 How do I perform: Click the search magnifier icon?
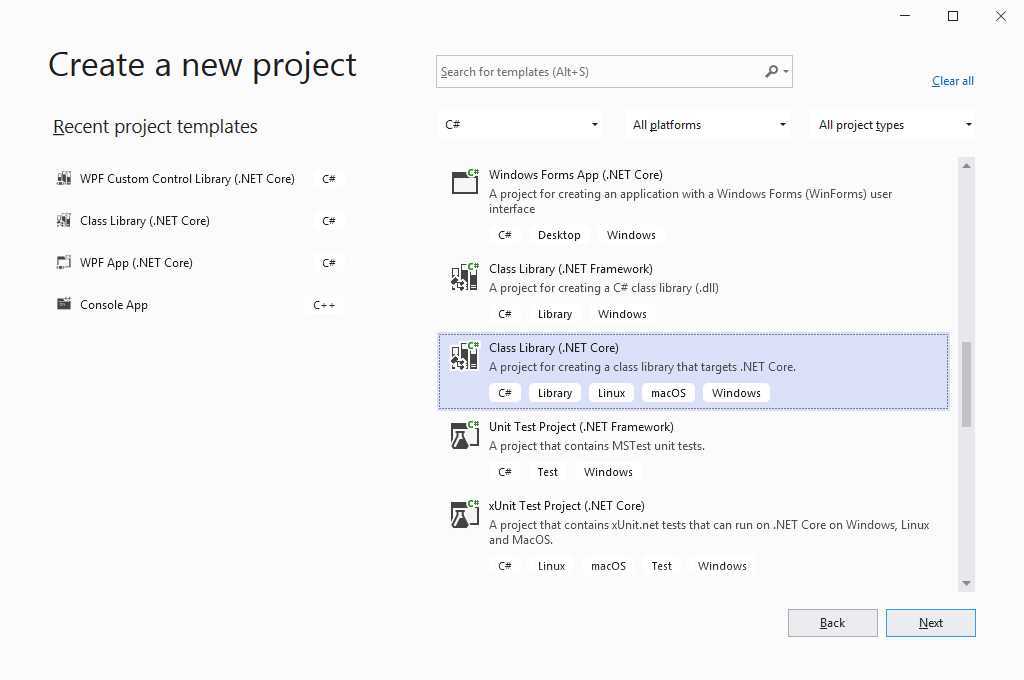(772, 71)
